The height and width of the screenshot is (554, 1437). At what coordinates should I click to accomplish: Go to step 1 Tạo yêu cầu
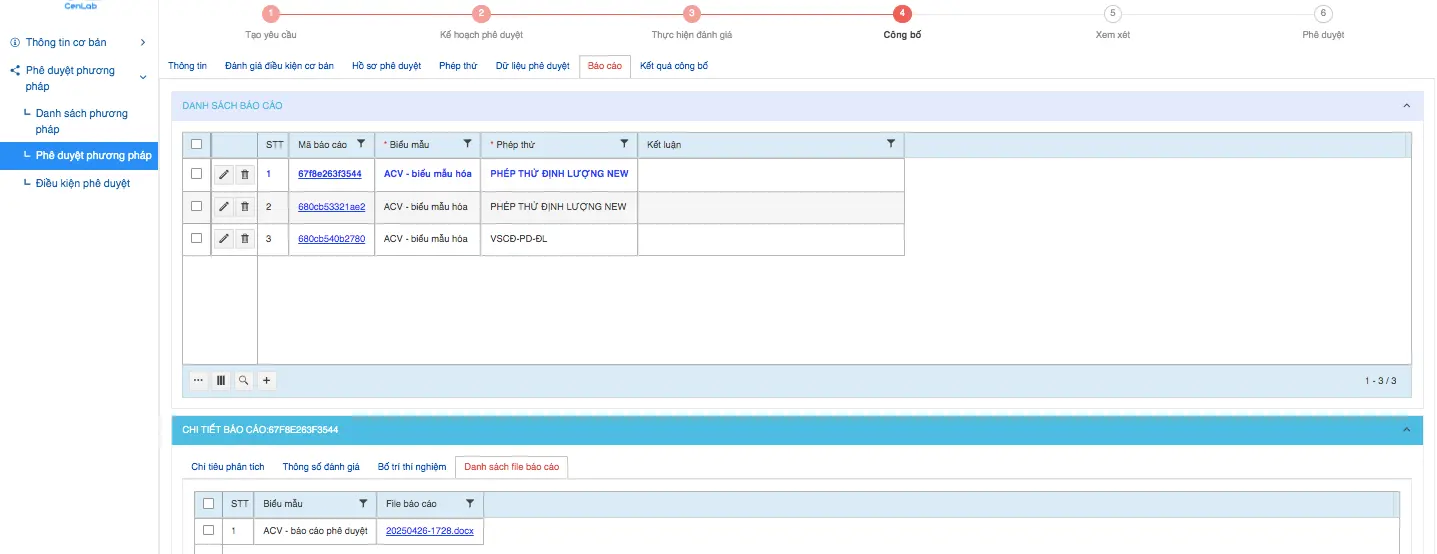click(x=271, y=13)
